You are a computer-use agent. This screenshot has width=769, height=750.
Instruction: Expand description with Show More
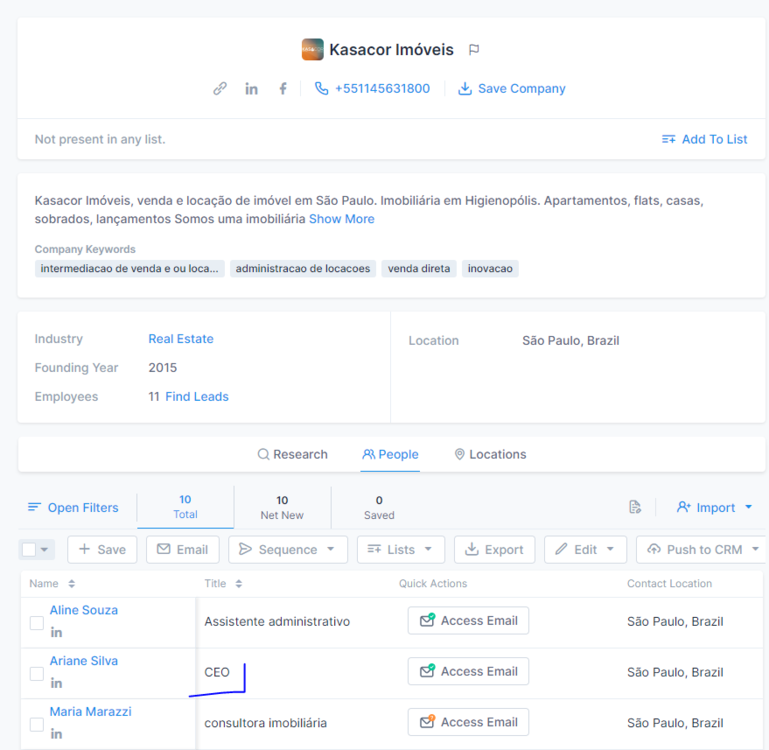coord(341,219)
